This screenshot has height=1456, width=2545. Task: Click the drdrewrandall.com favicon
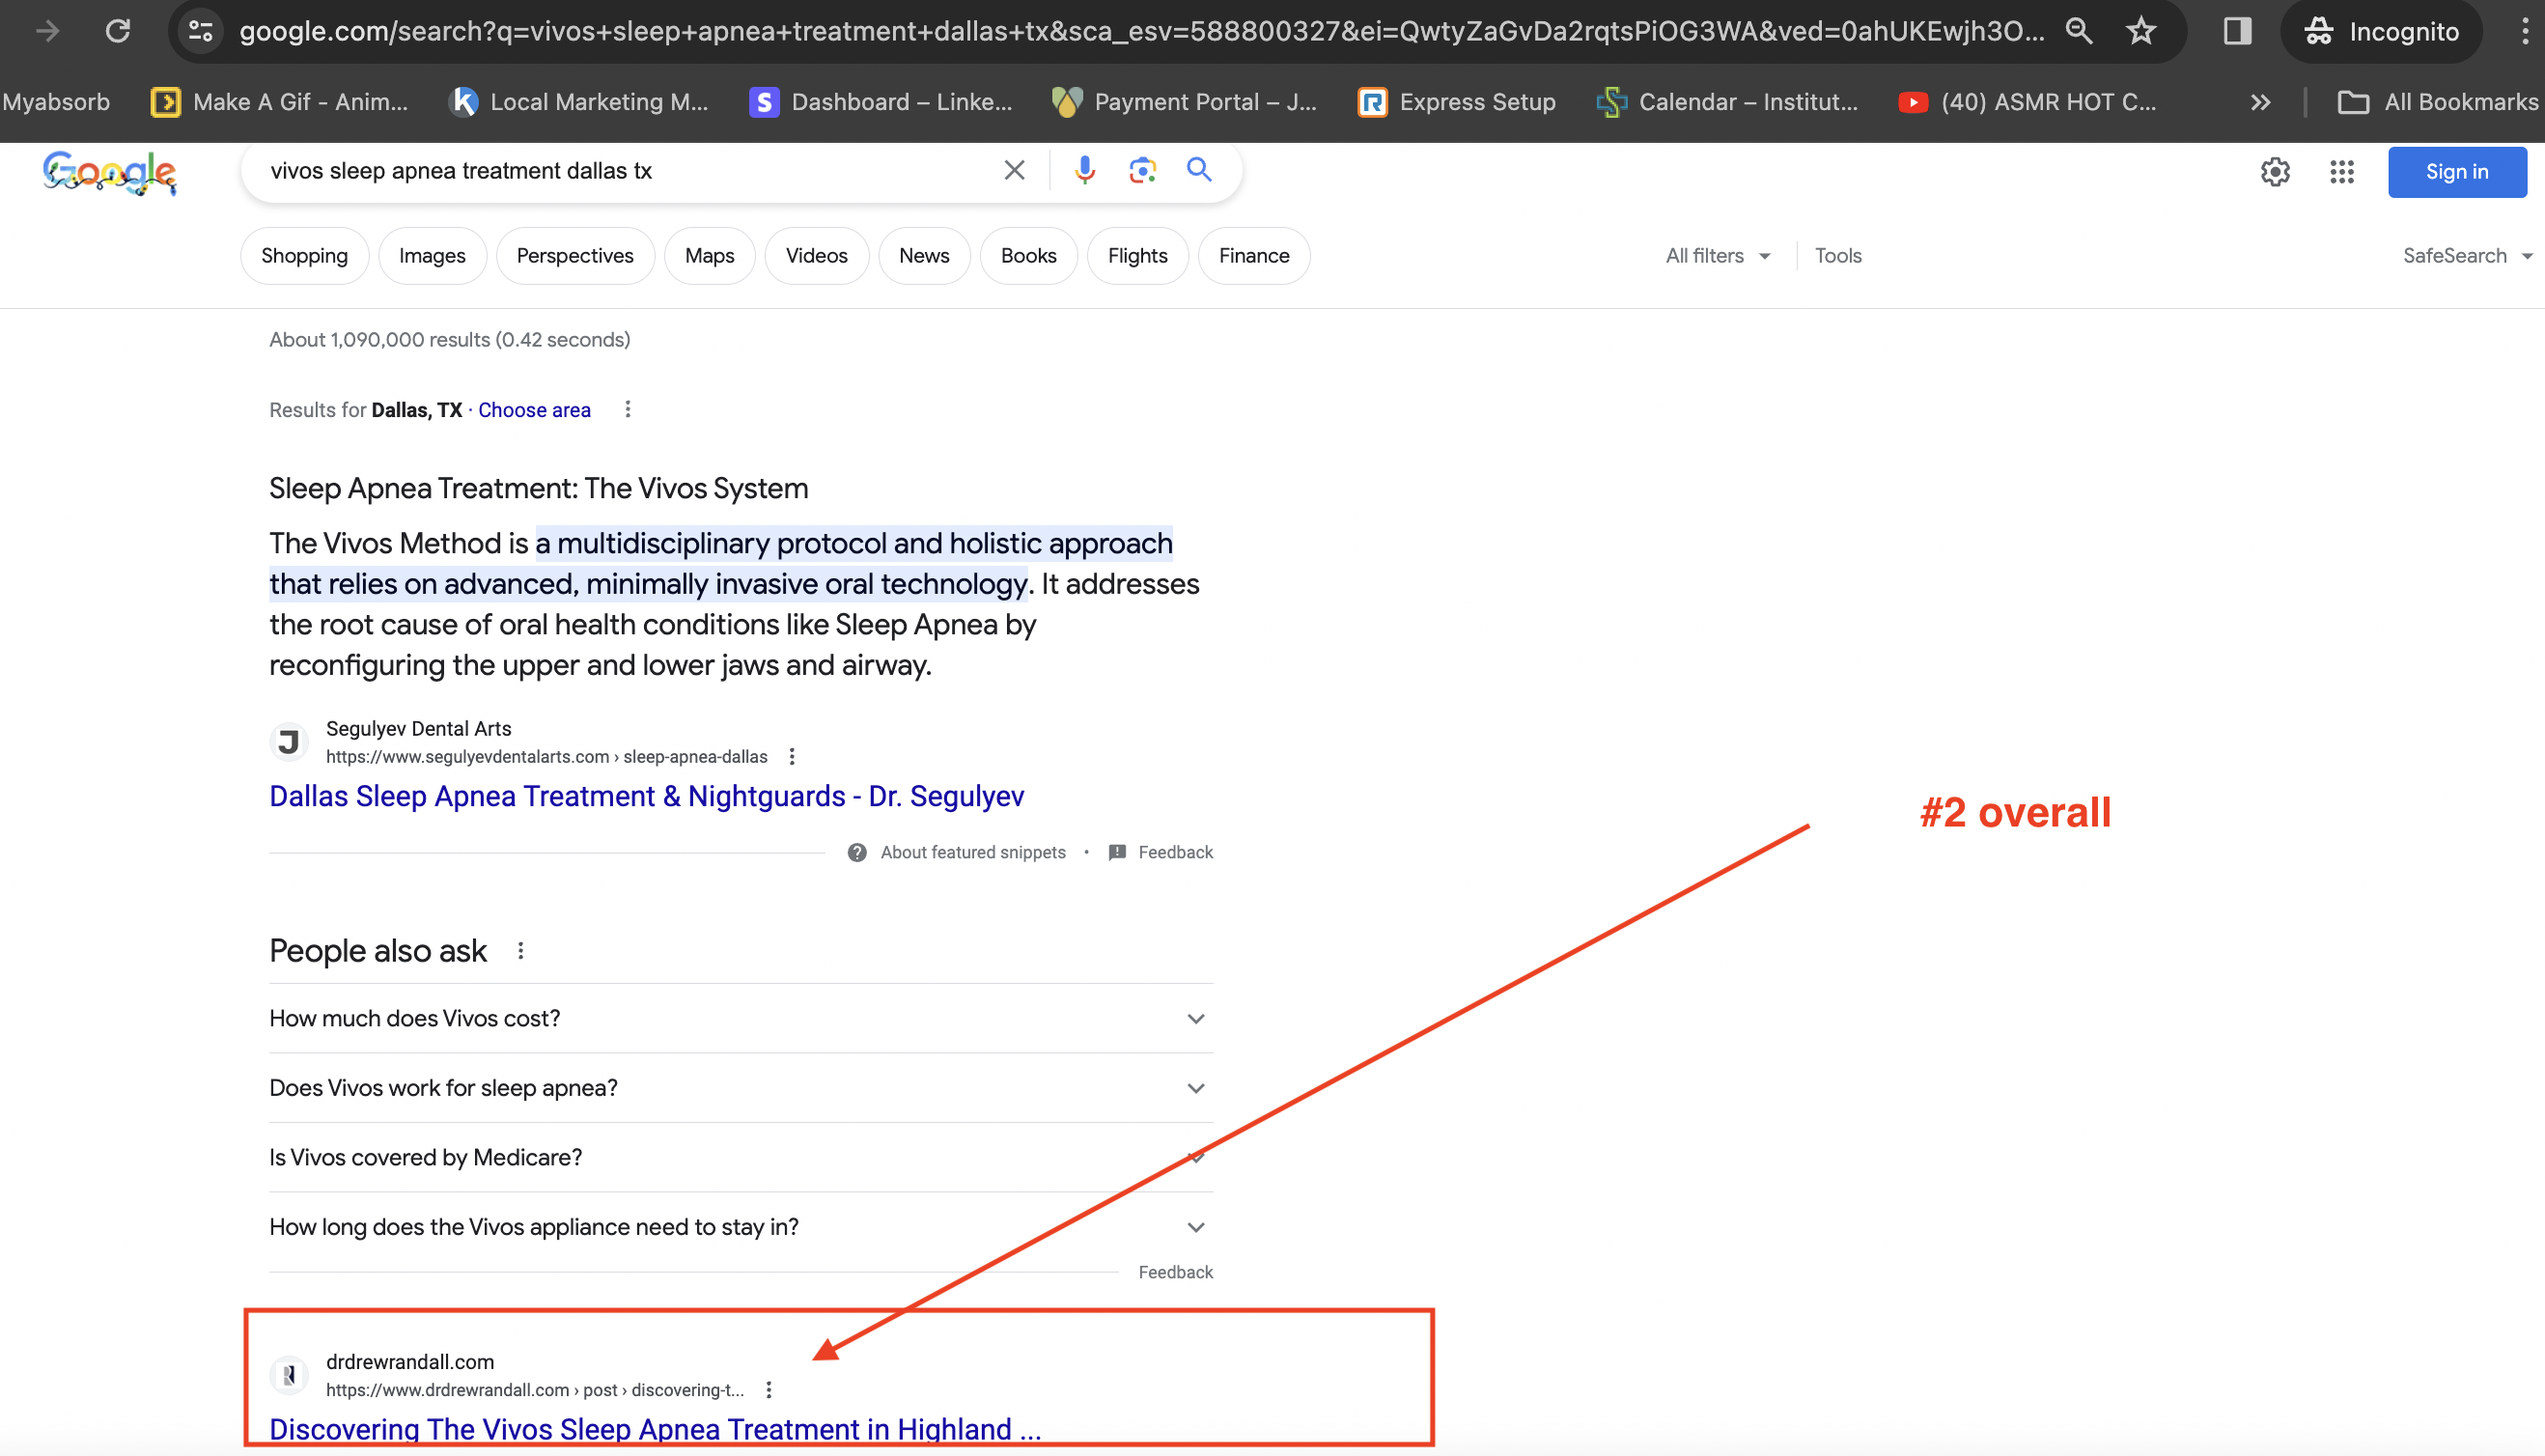pos(288,1376)
